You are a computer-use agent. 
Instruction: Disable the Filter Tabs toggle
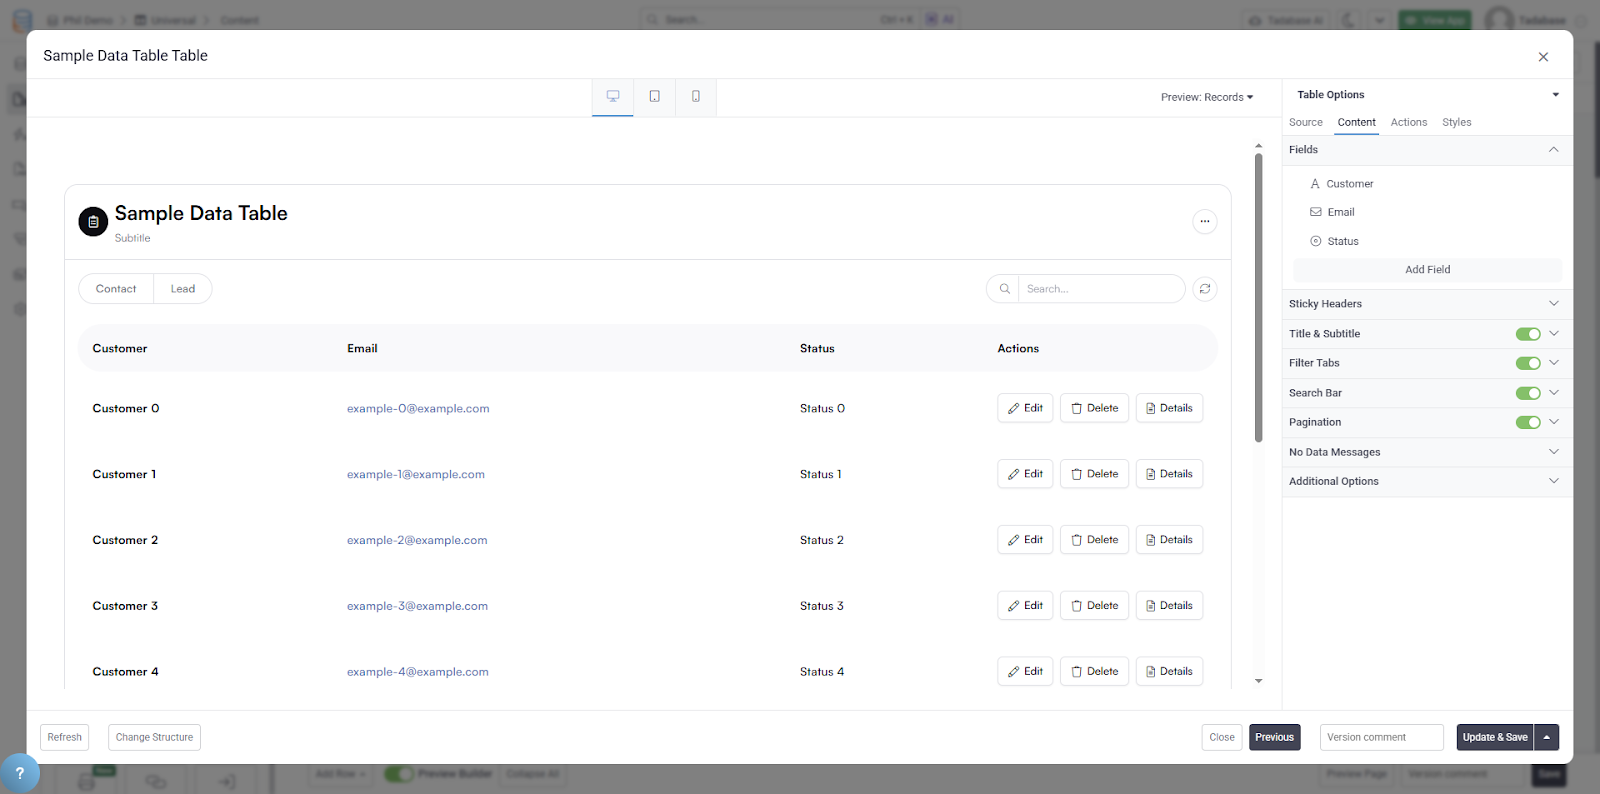[1527, 363]
